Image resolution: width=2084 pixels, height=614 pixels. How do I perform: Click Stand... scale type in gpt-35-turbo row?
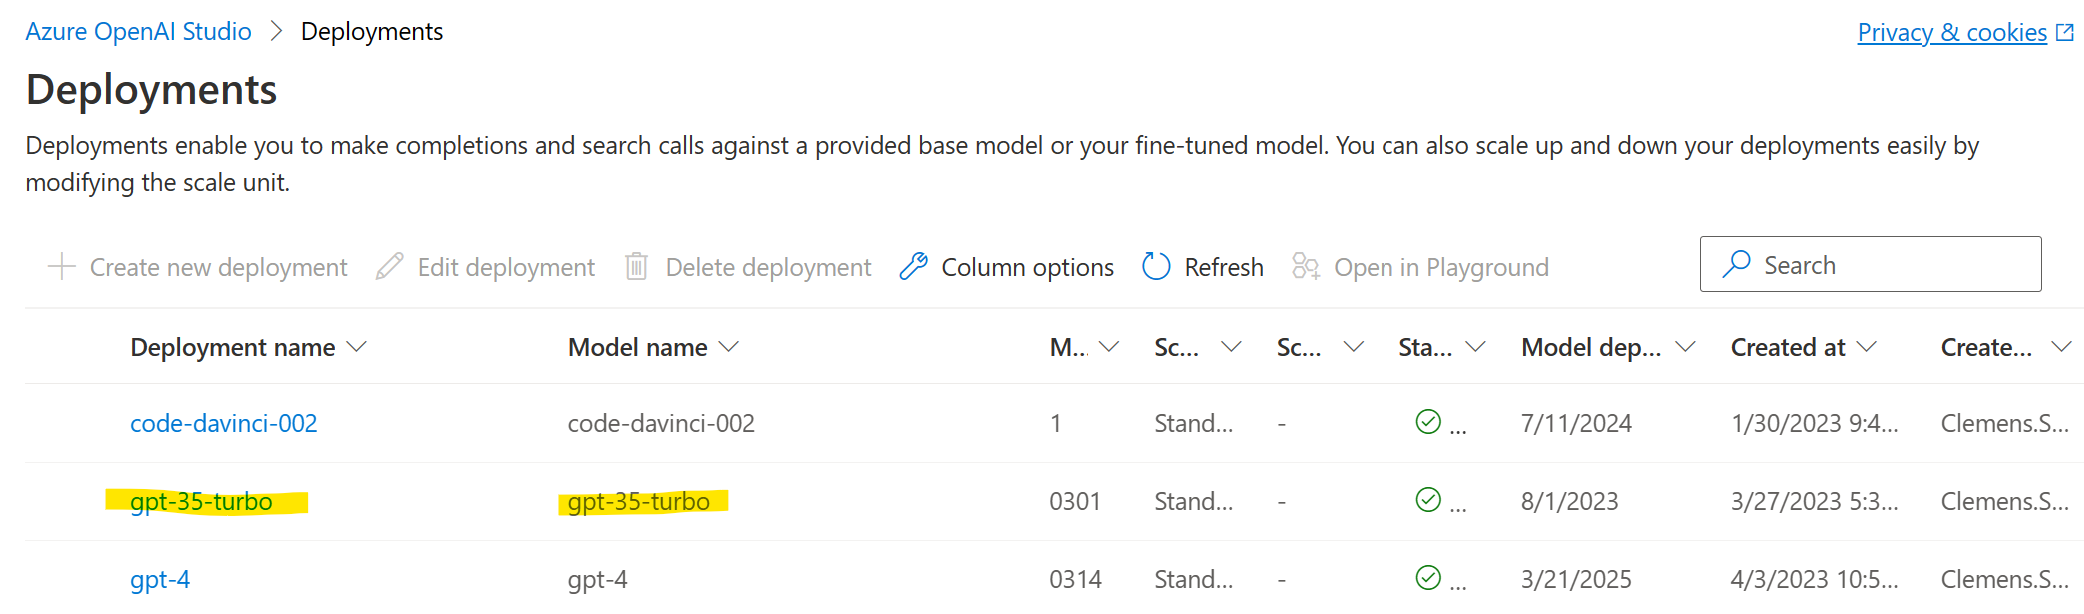(1194, 501)
